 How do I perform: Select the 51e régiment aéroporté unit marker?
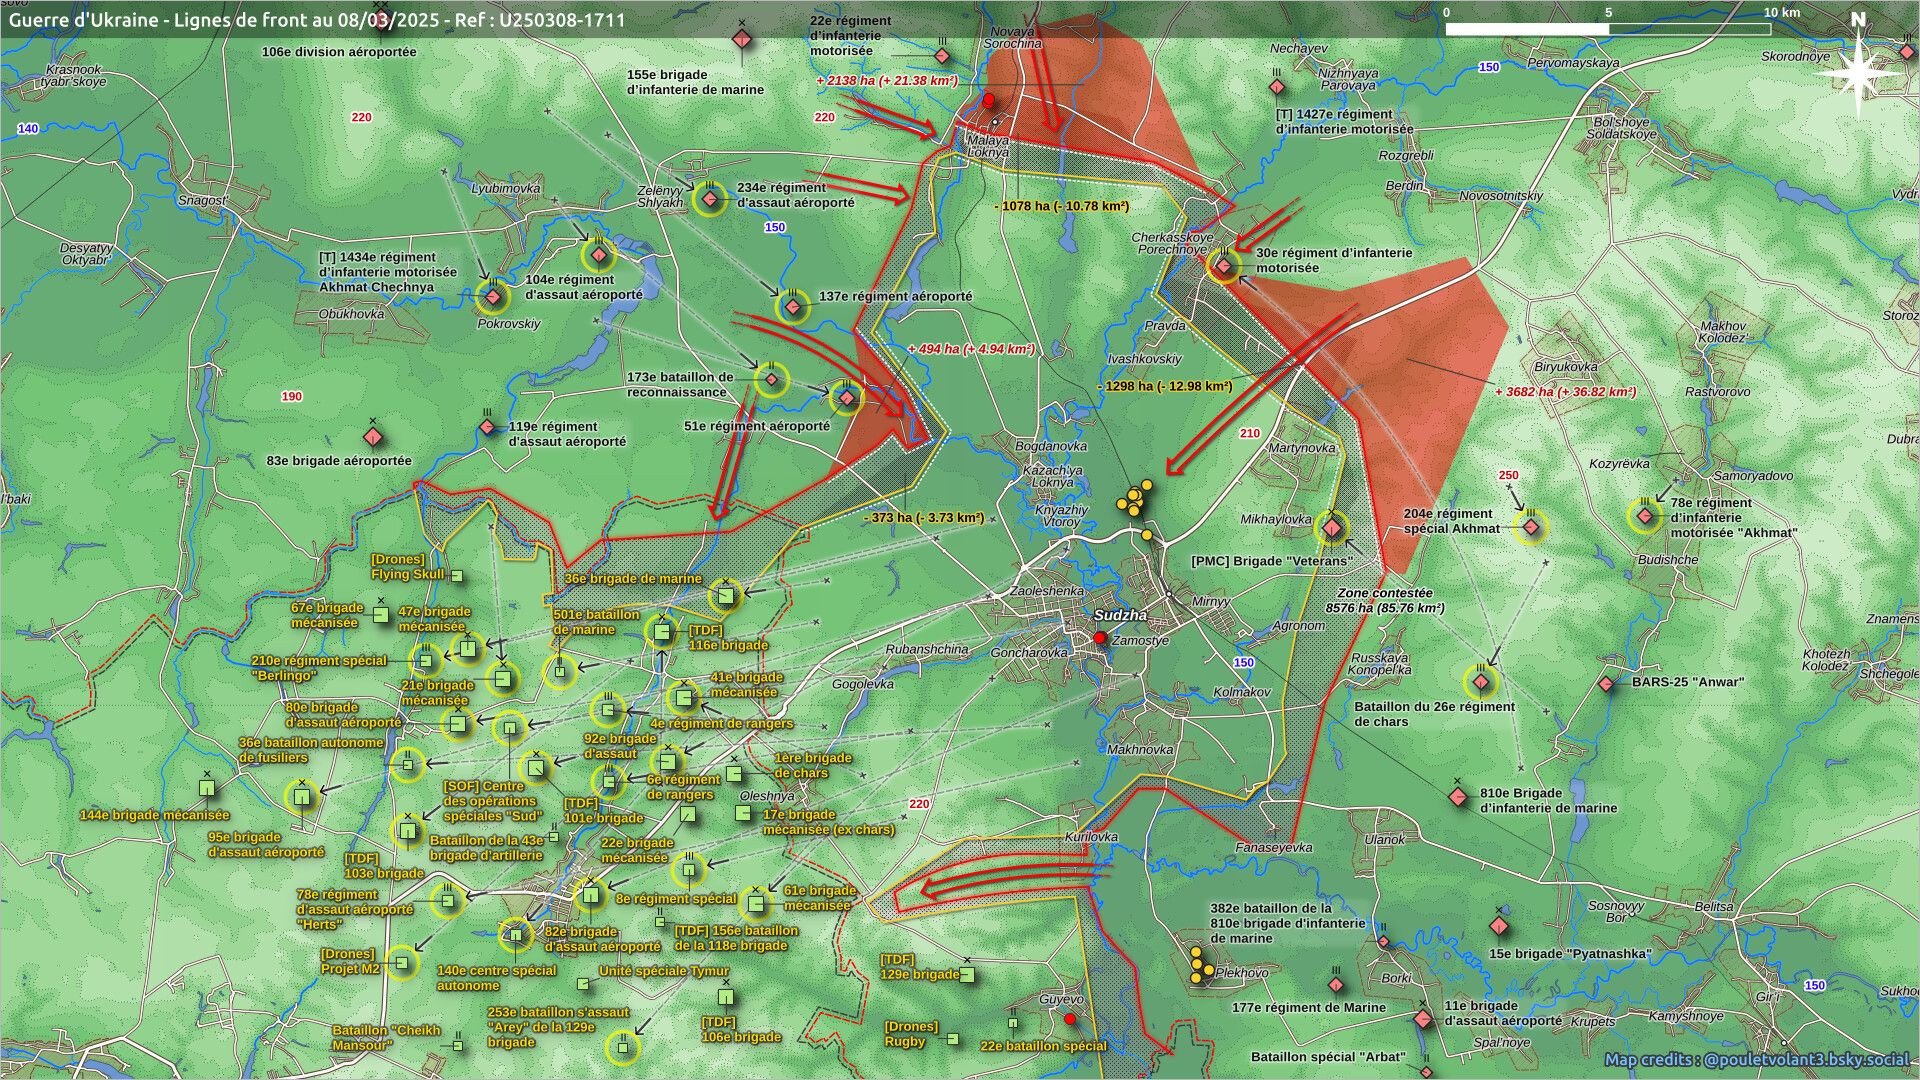pos(847,398)
